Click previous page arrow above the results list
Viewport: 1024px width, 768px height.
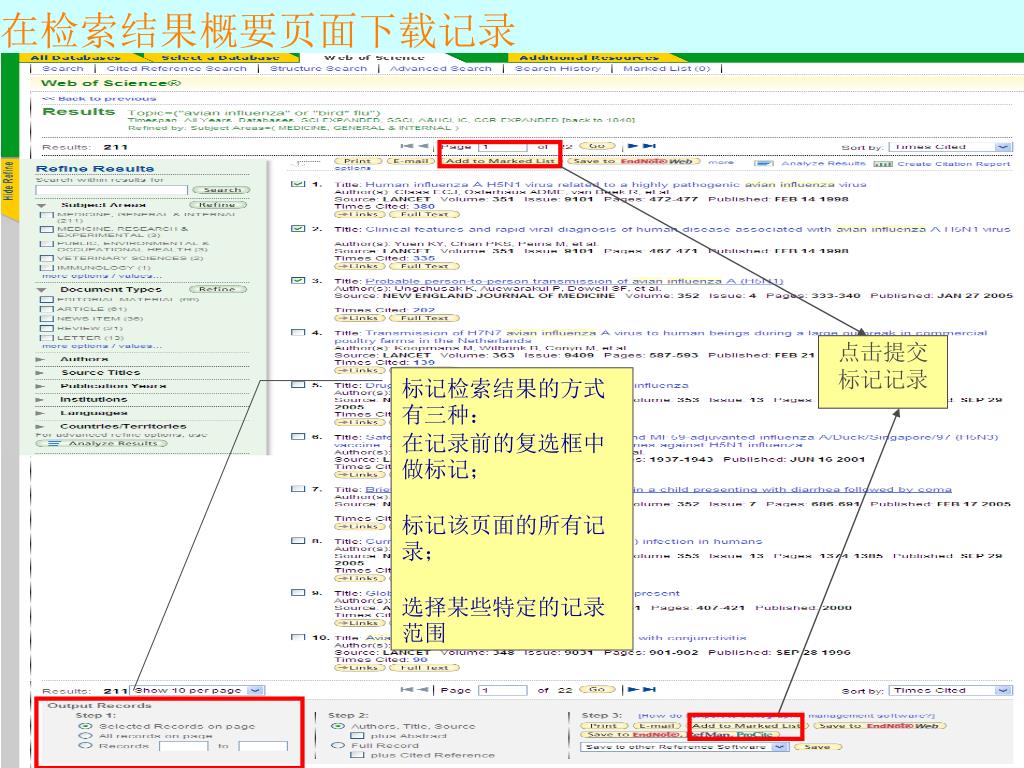[x=423, y=146]
